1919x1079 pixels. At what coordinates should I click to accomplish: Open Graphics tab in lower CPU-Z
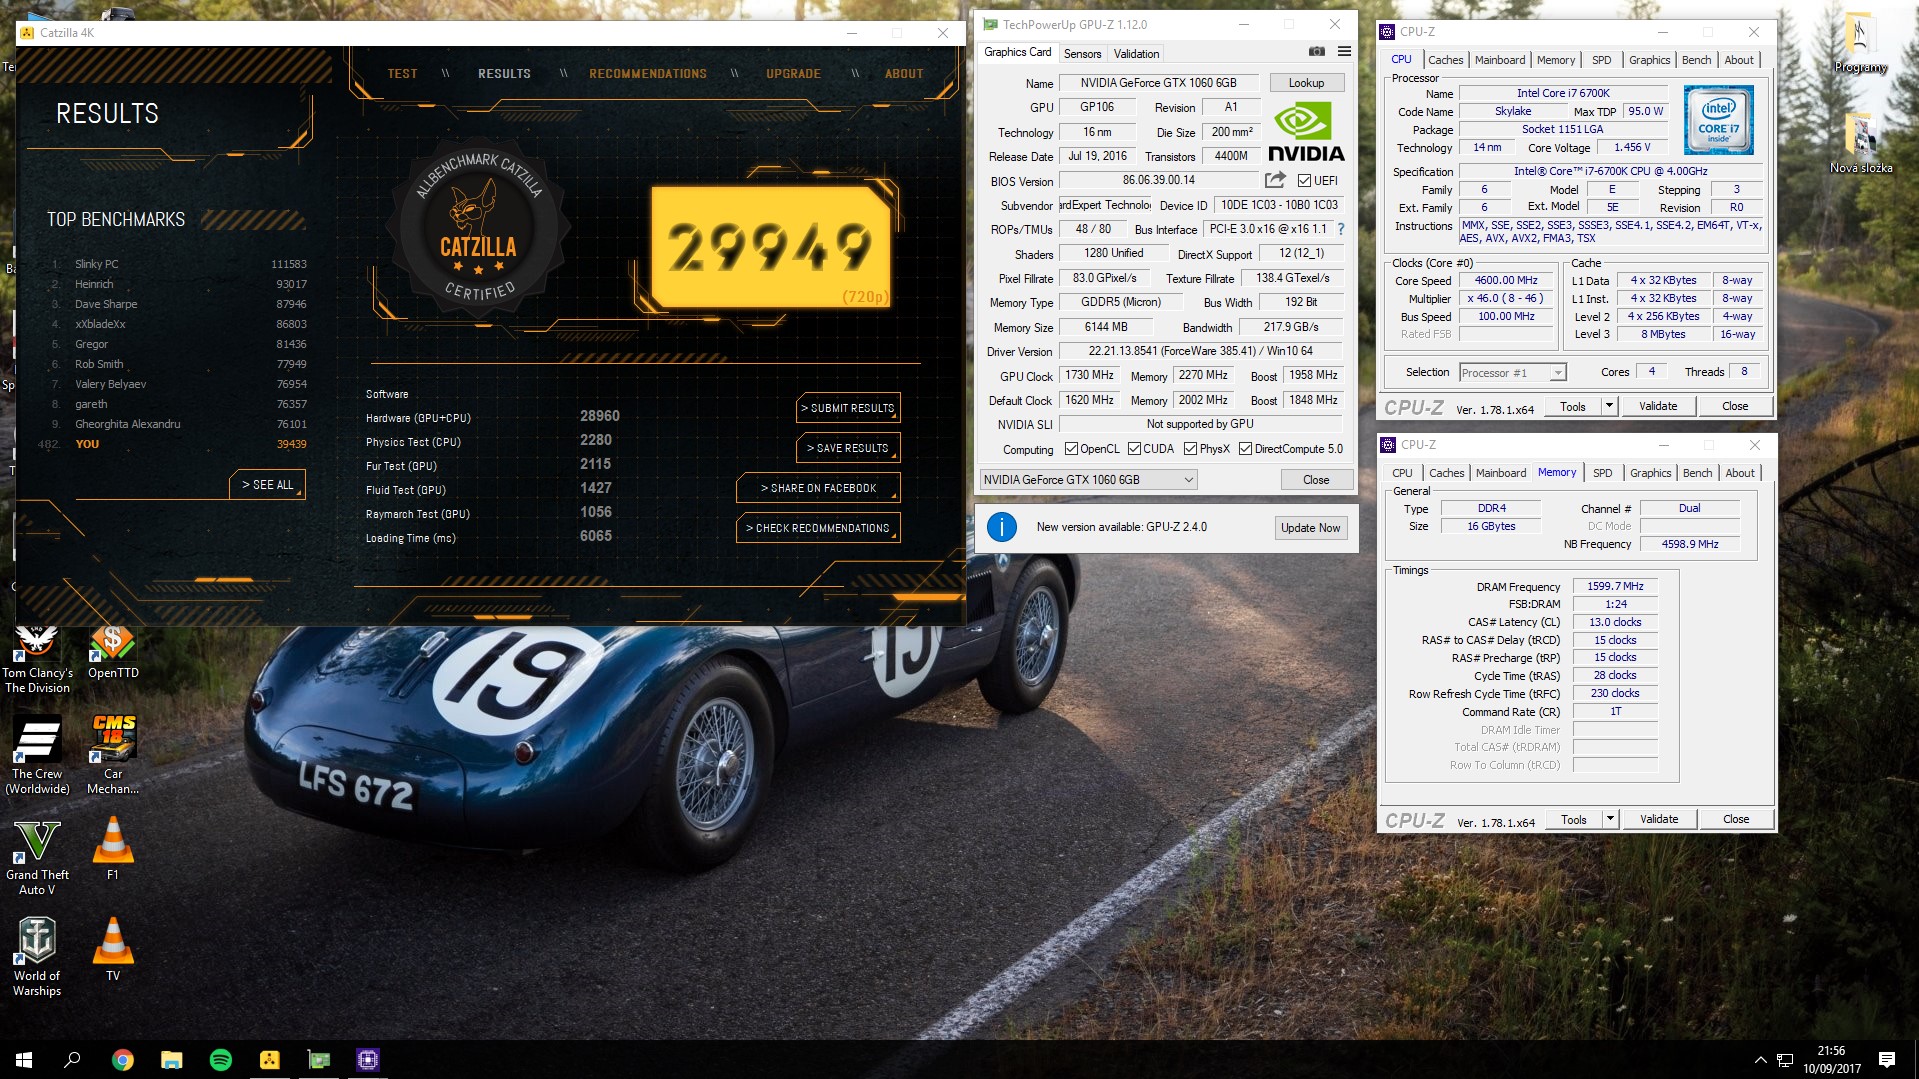click(1650, 473)
